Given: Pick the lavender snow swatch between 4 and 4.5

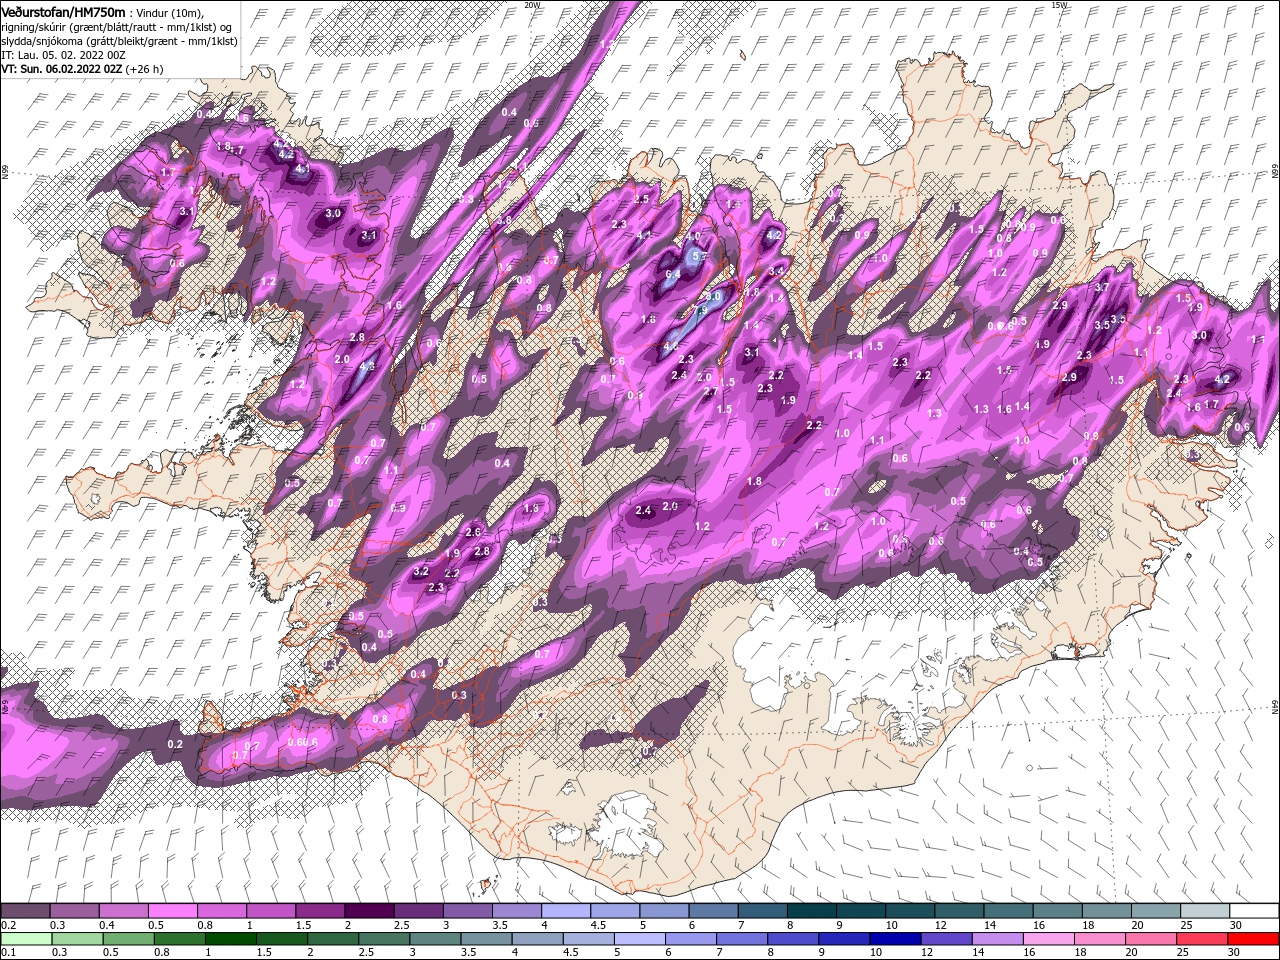Looking at the screenshot, I should [566, 911].
